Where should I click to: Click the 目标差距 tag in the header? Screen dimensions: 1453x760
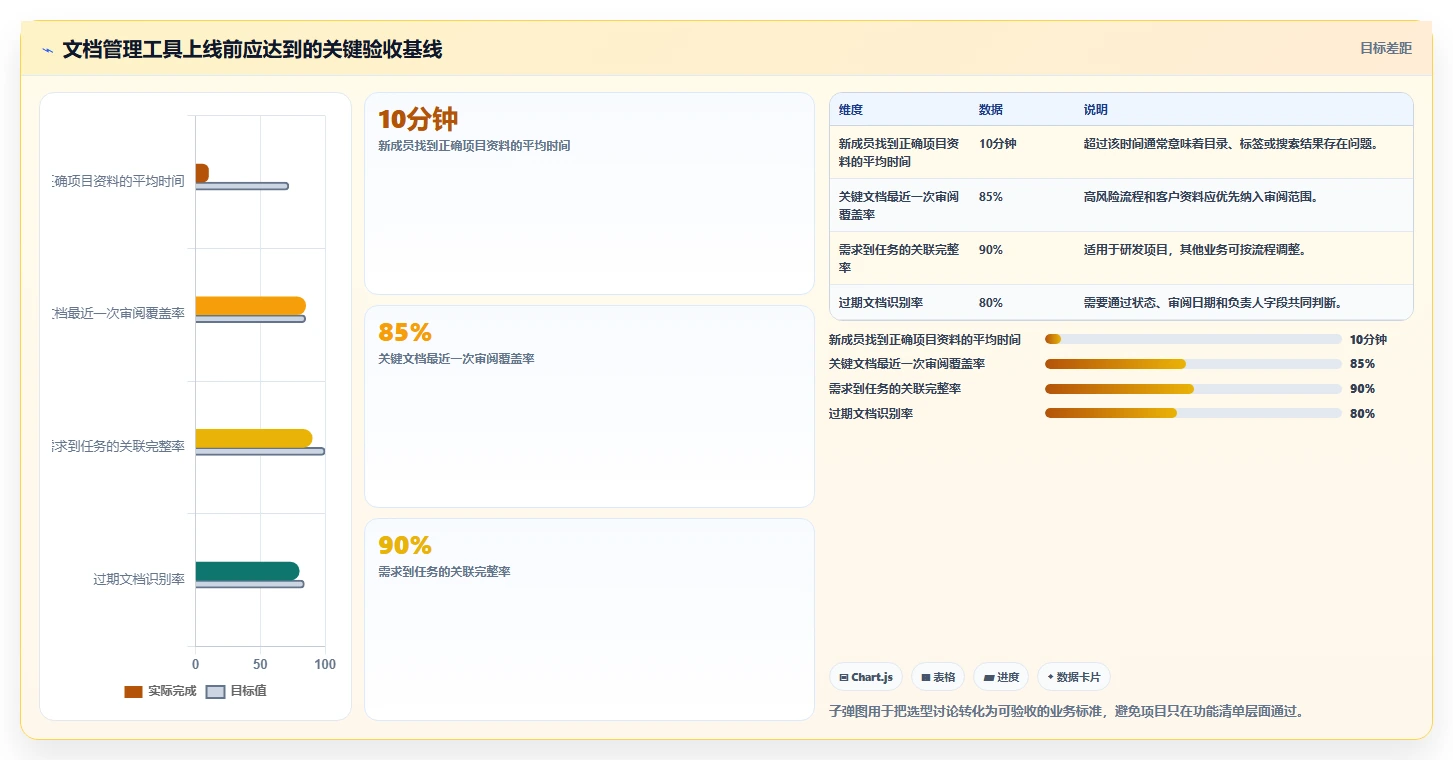click(x=1385, y=48)
